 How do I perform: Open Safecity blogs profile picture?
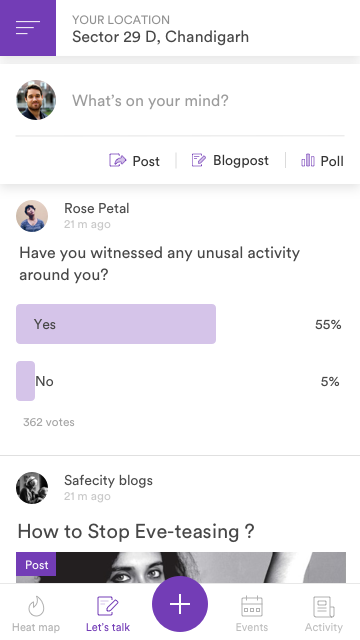point(32,488)
